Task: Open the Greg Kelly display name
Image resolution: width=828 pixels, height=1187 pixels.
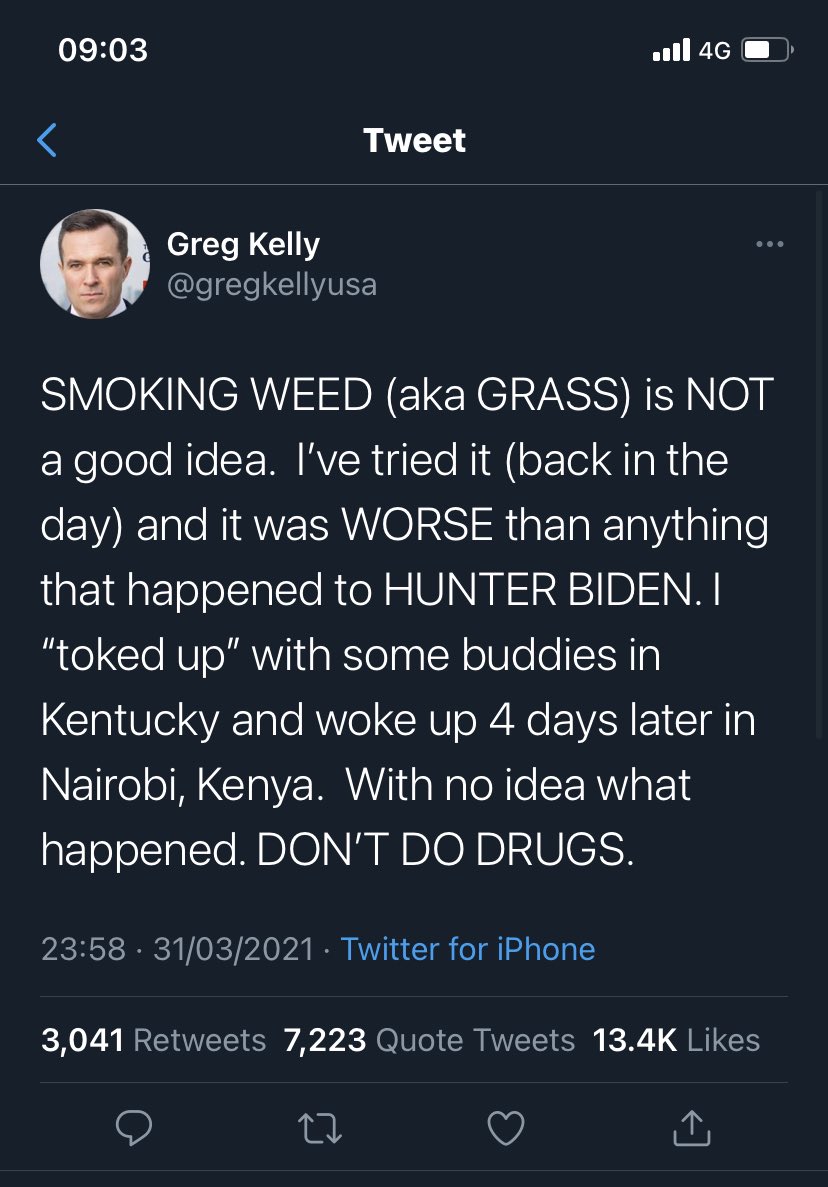Action: tap(243, 244)
